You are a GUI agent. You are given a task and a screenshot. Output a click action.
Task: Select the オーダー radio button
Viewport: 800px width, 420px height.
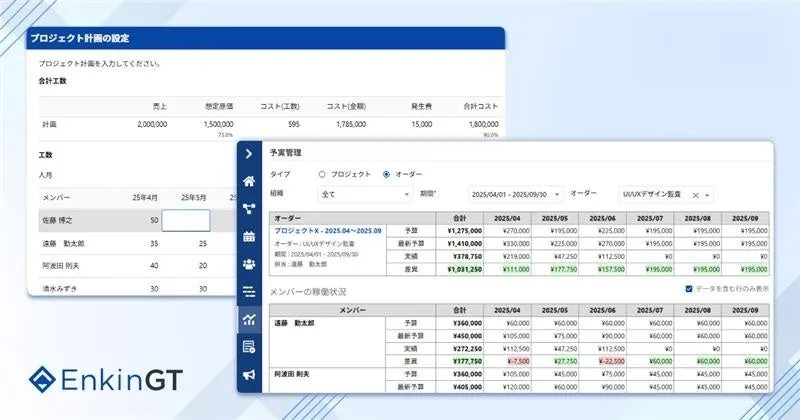click(x=386, y=174)
